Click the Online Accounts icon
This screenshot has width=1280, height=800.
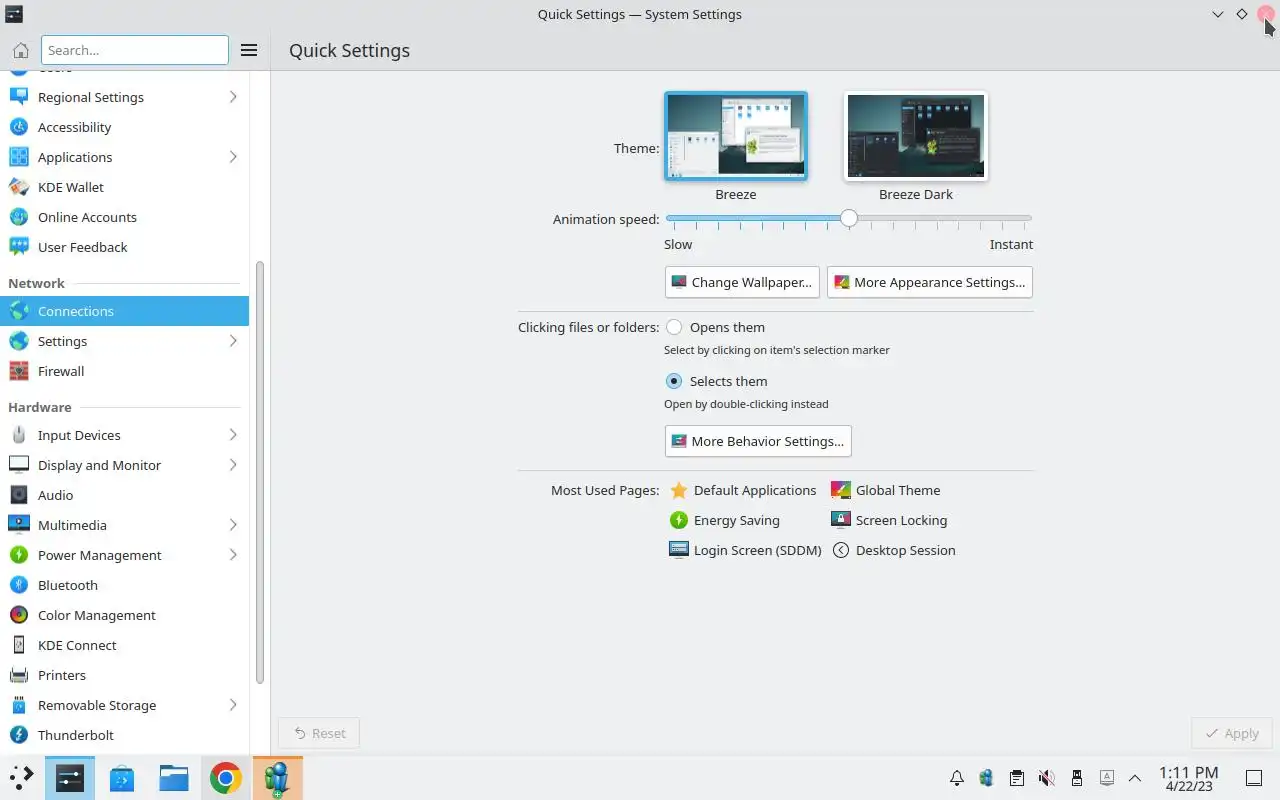(x=18, y=217)
